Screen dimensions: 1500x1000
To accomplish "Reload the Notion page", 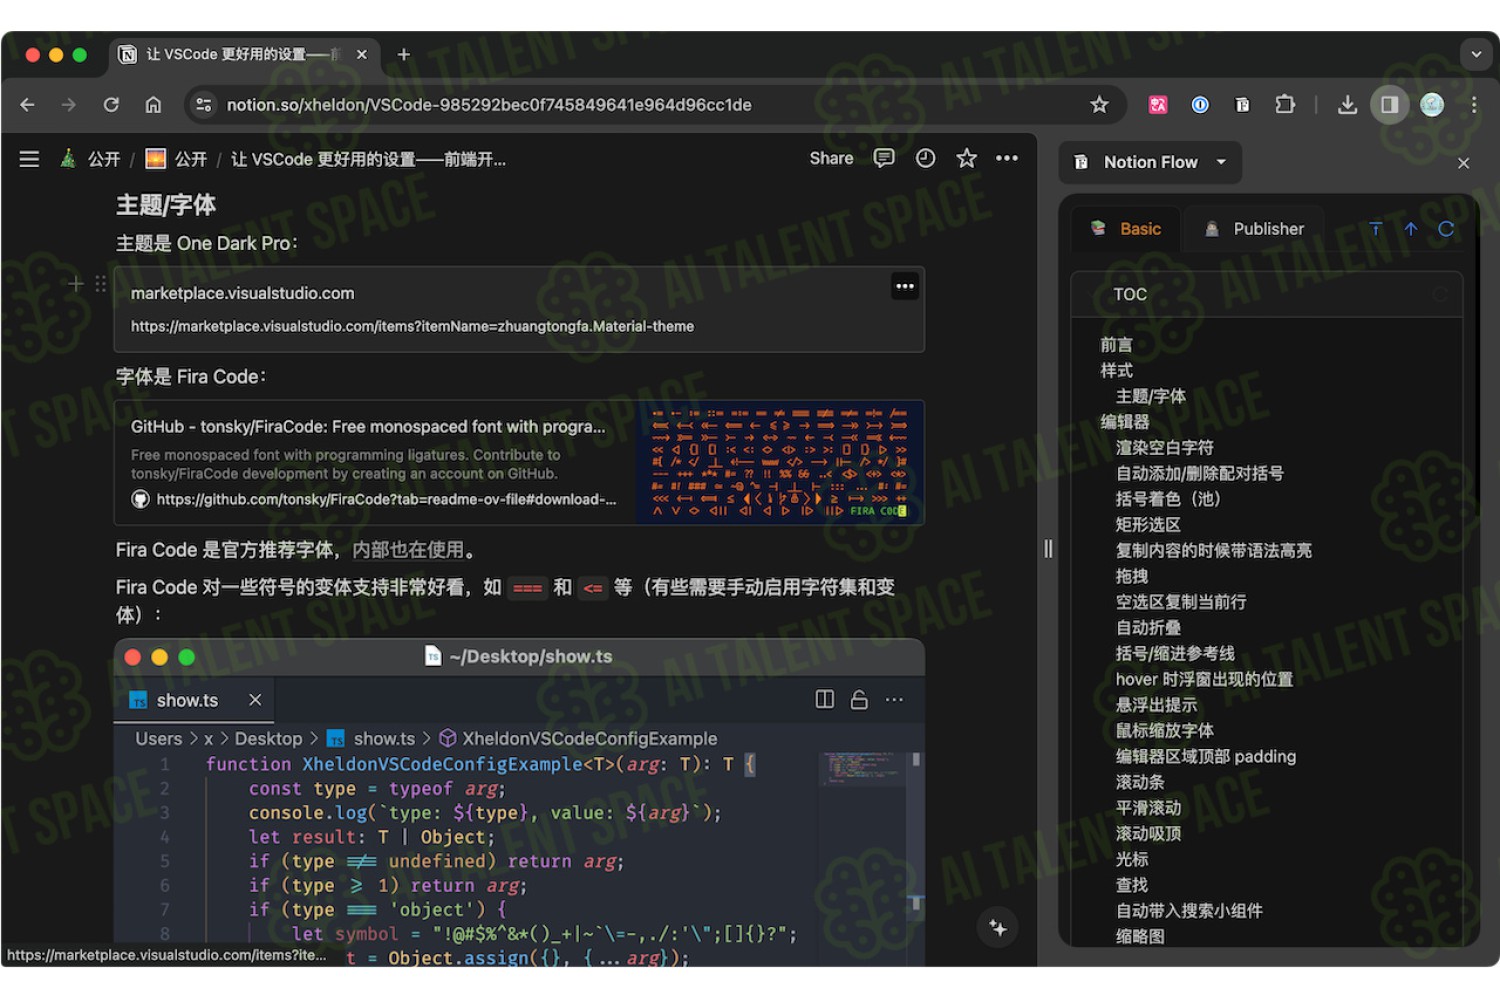I will tap(111, 105).
